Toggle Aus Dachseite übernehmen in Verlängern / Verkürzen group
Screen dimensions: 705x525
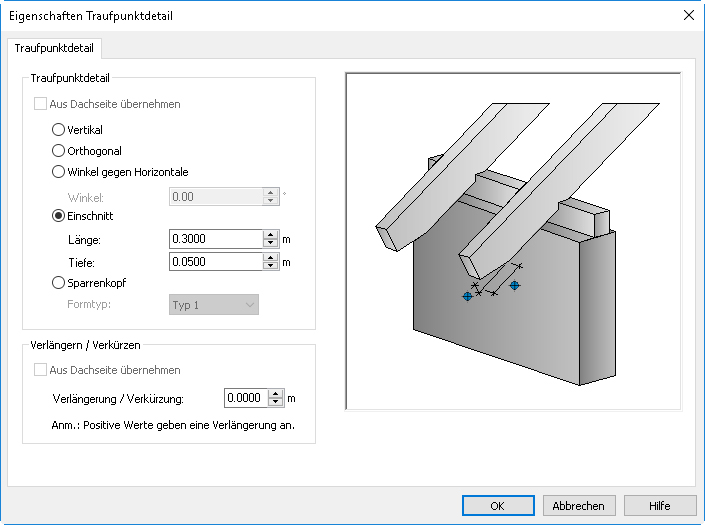pos(107,370)
